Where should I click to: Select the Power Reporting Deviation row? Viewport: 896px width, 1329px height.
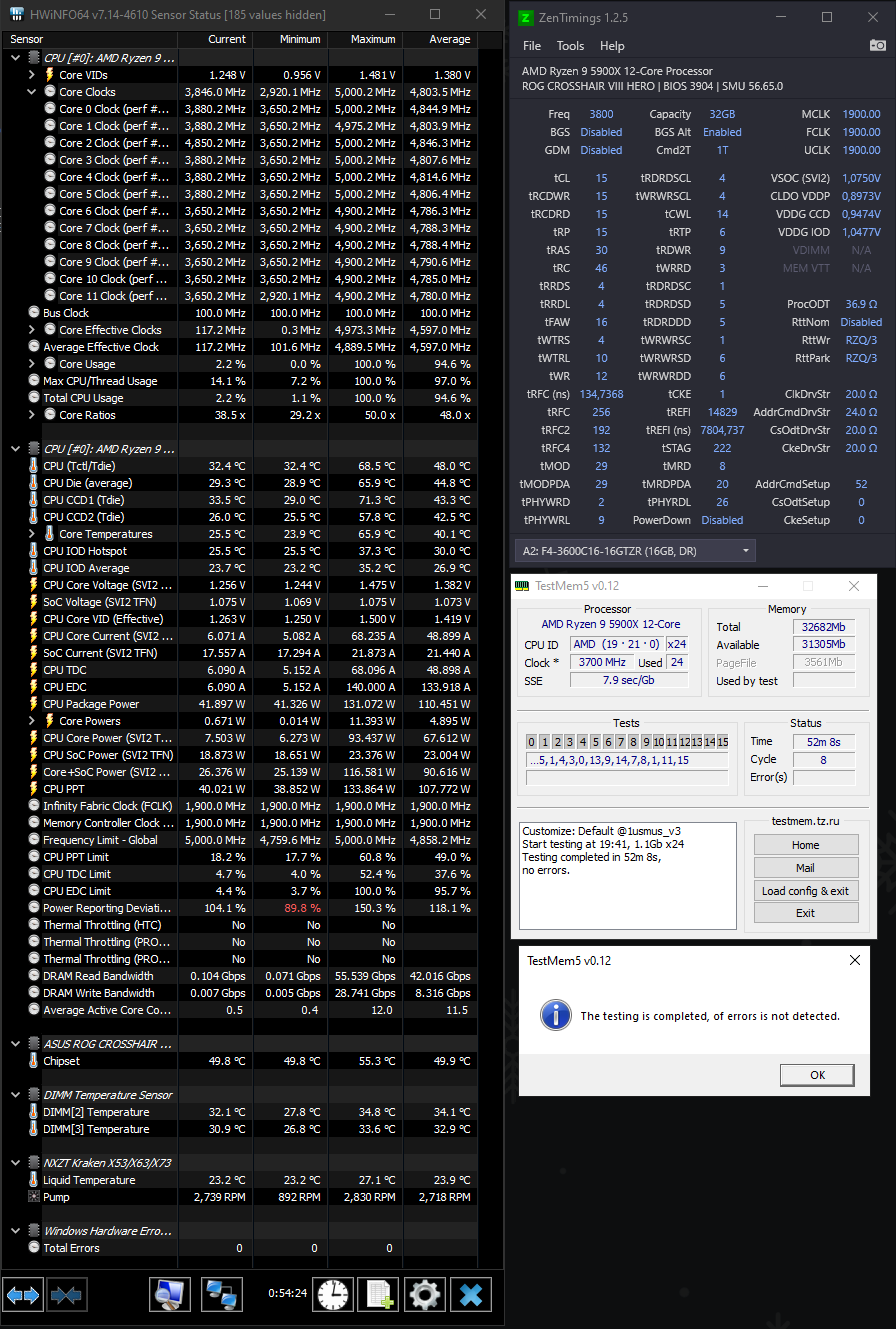click(239, 908)
